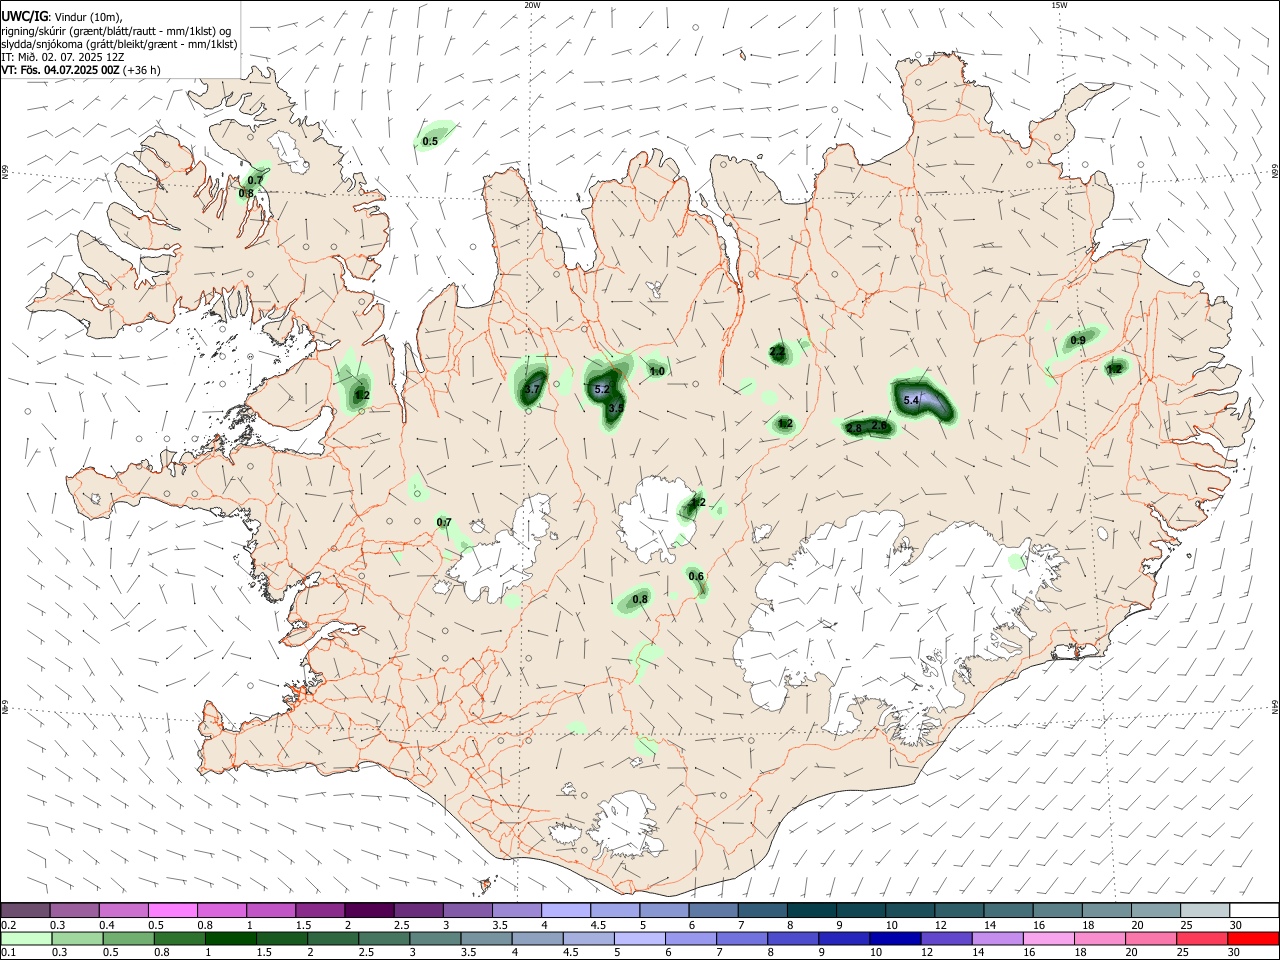Click the steel blue 6–7 snow legend swatch

click(x=714, y=910)
